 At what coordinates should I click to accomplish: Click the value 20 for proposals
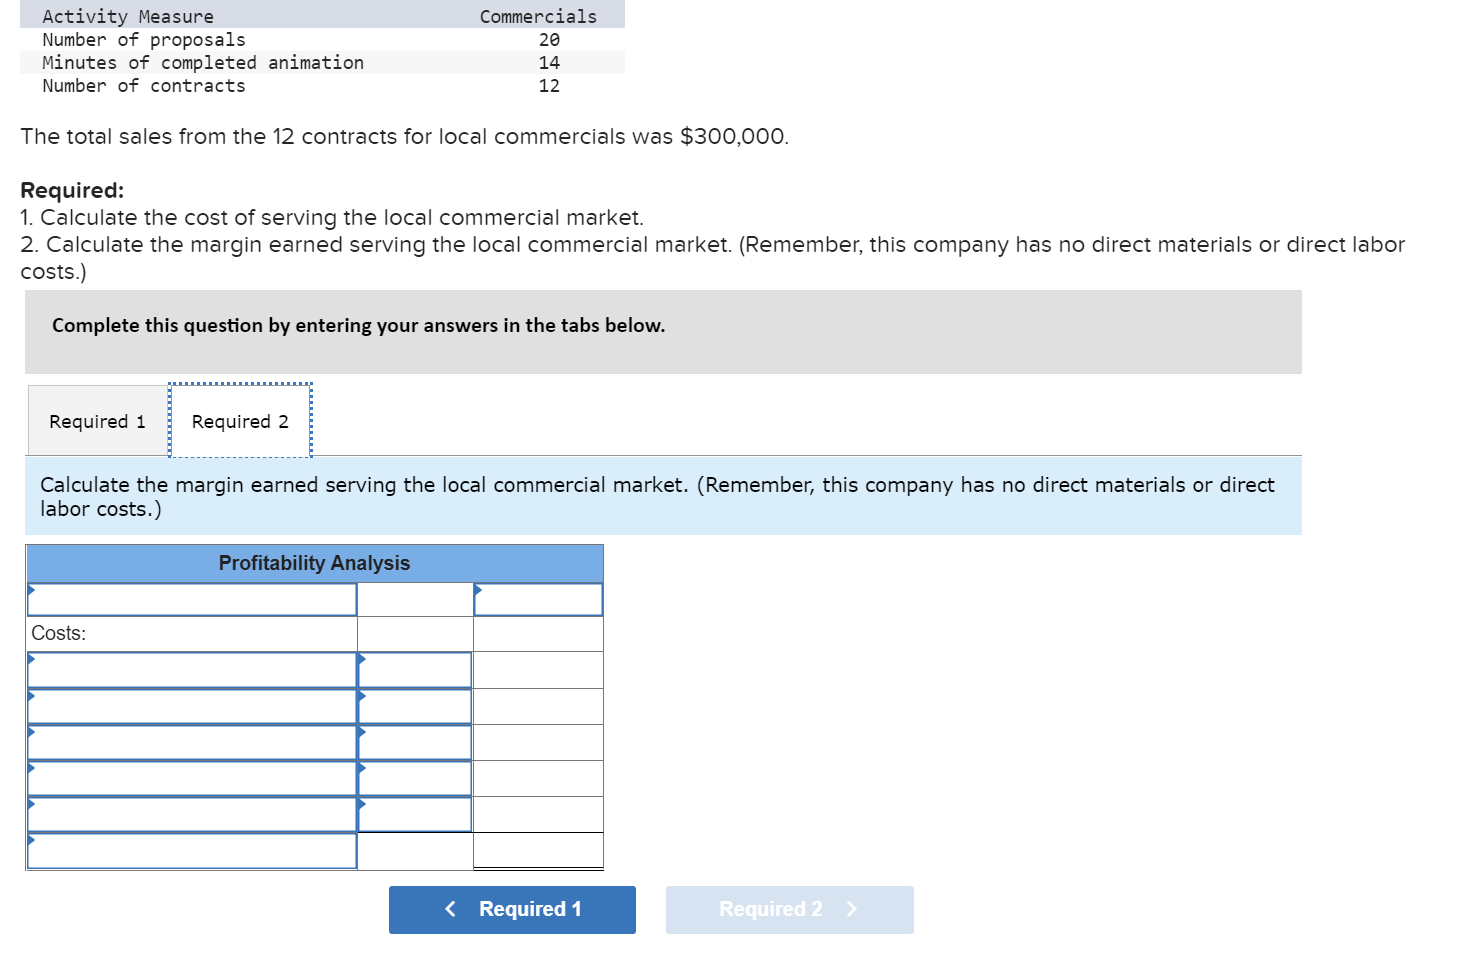click(549, 40)
